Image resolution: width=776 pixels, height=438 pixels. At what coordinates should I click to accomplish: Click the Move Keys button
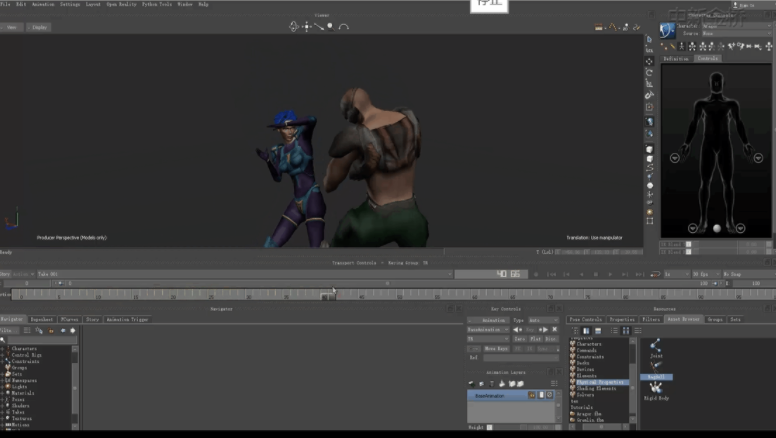[496, 349]
